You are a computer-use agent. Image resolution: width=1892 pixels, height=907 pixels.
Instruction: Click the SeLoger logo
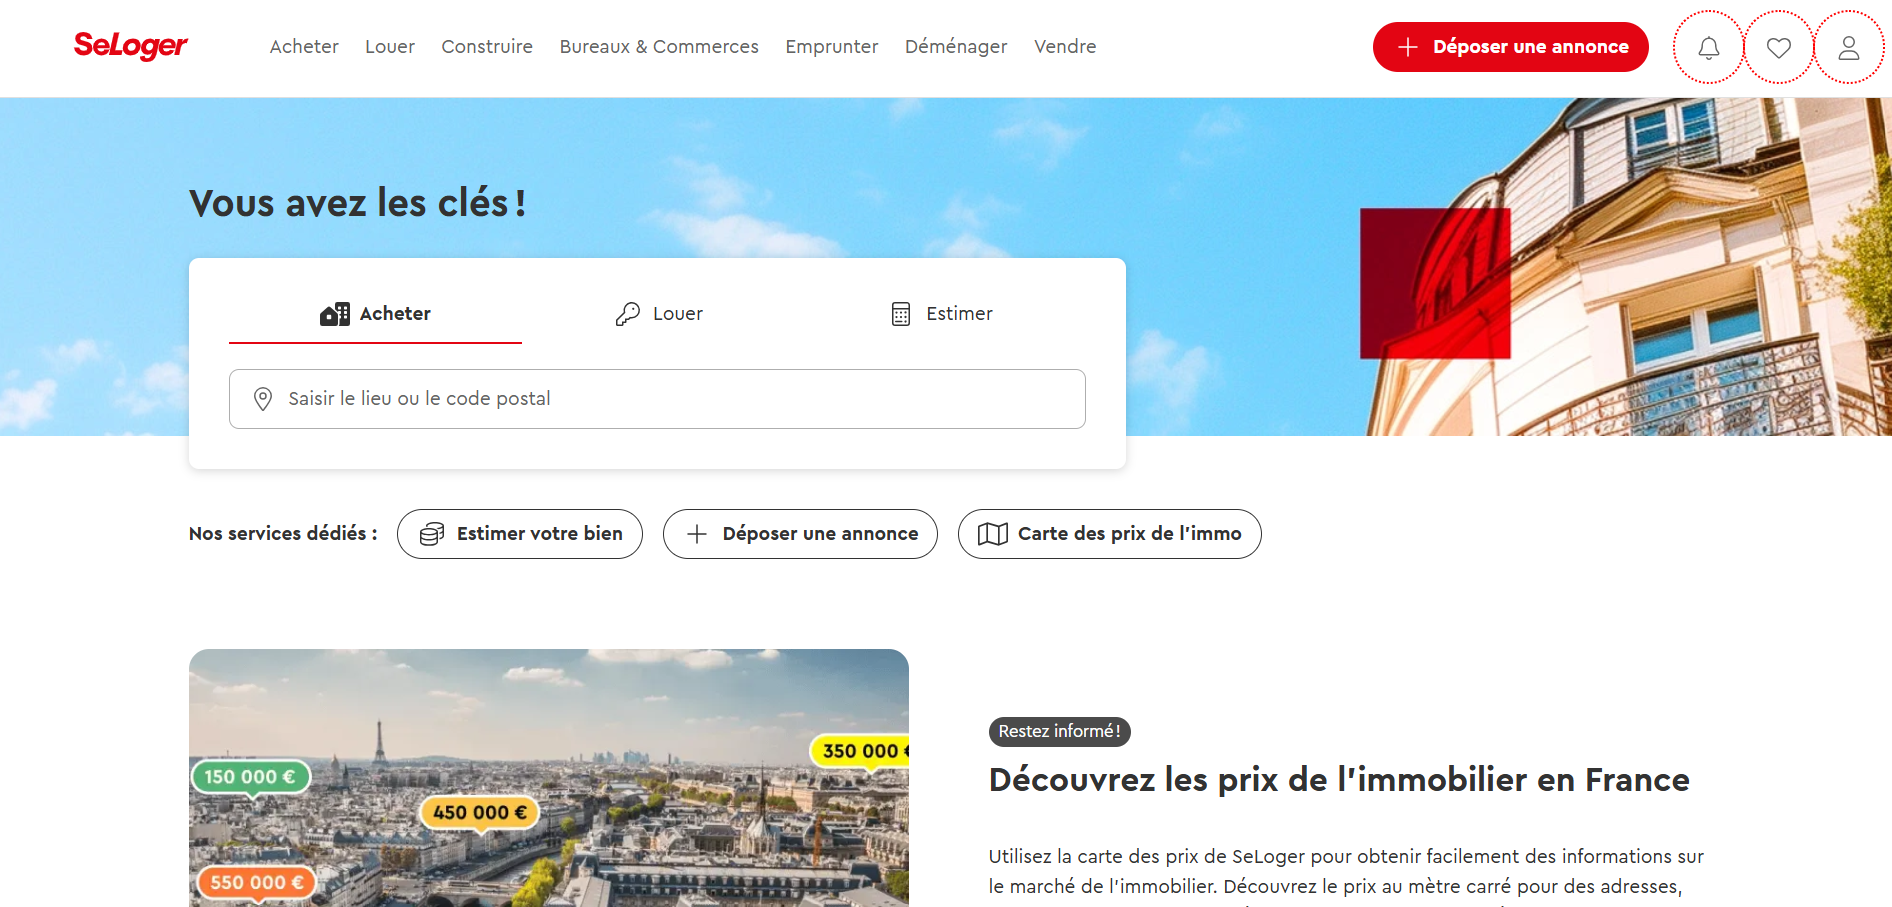coord(131,46)
